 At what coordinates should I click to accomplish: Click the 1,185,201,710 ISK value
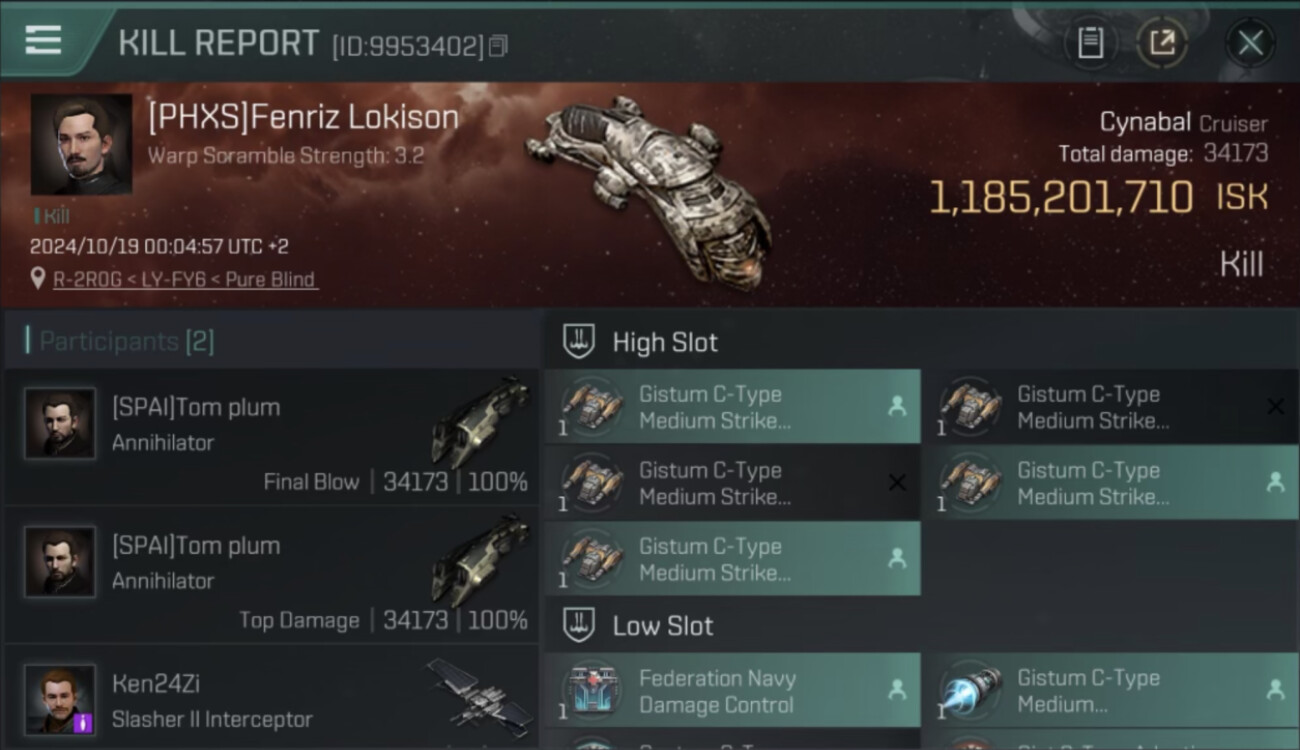tap(1099, 198)
